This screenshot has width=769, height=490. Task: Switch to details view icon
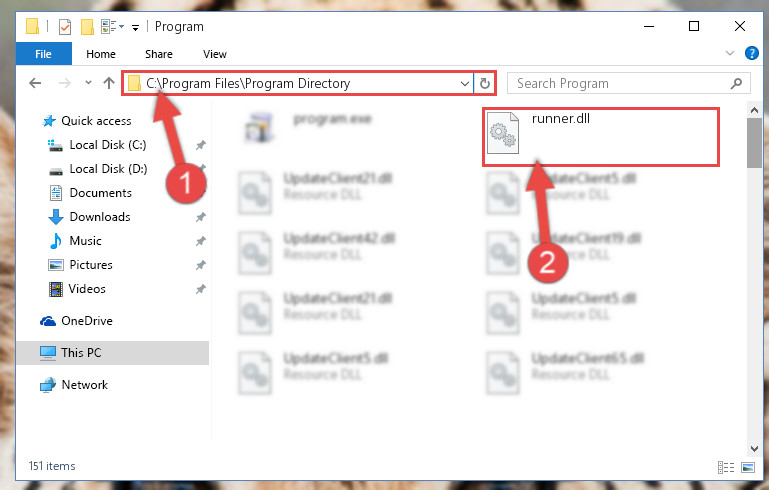[725, 467]
